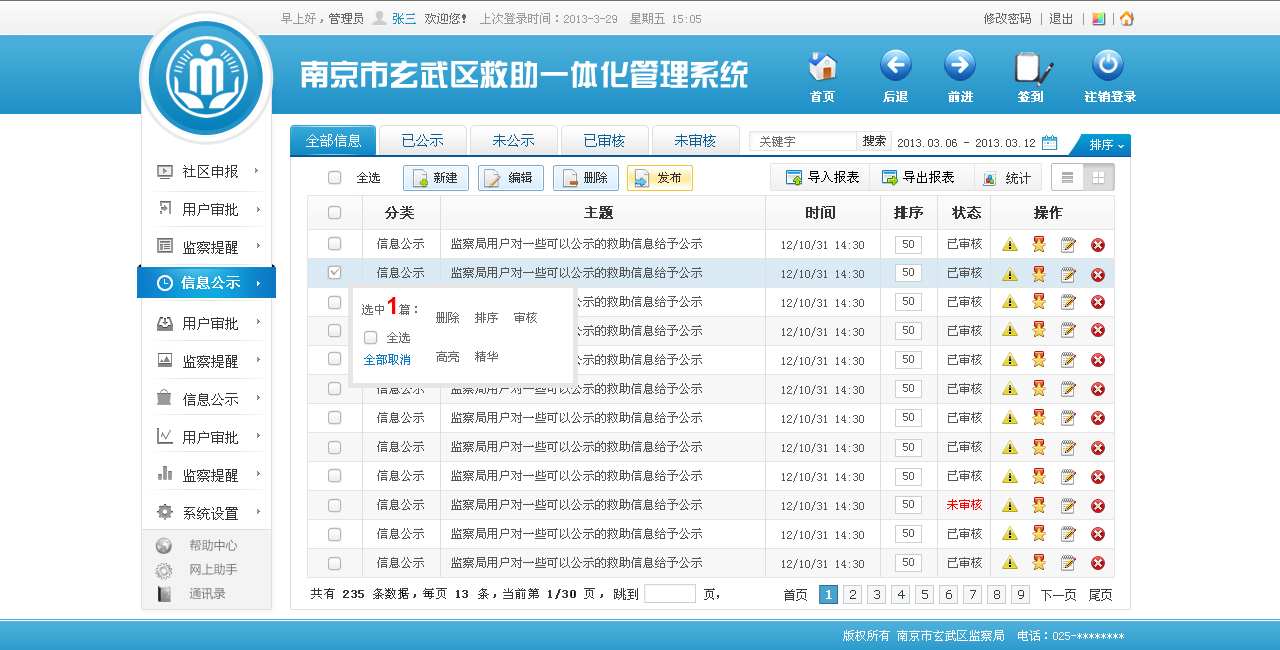Click the user avatar icon beside 张三
This screenshot has height=650, width=1280.
coord(379,18)
